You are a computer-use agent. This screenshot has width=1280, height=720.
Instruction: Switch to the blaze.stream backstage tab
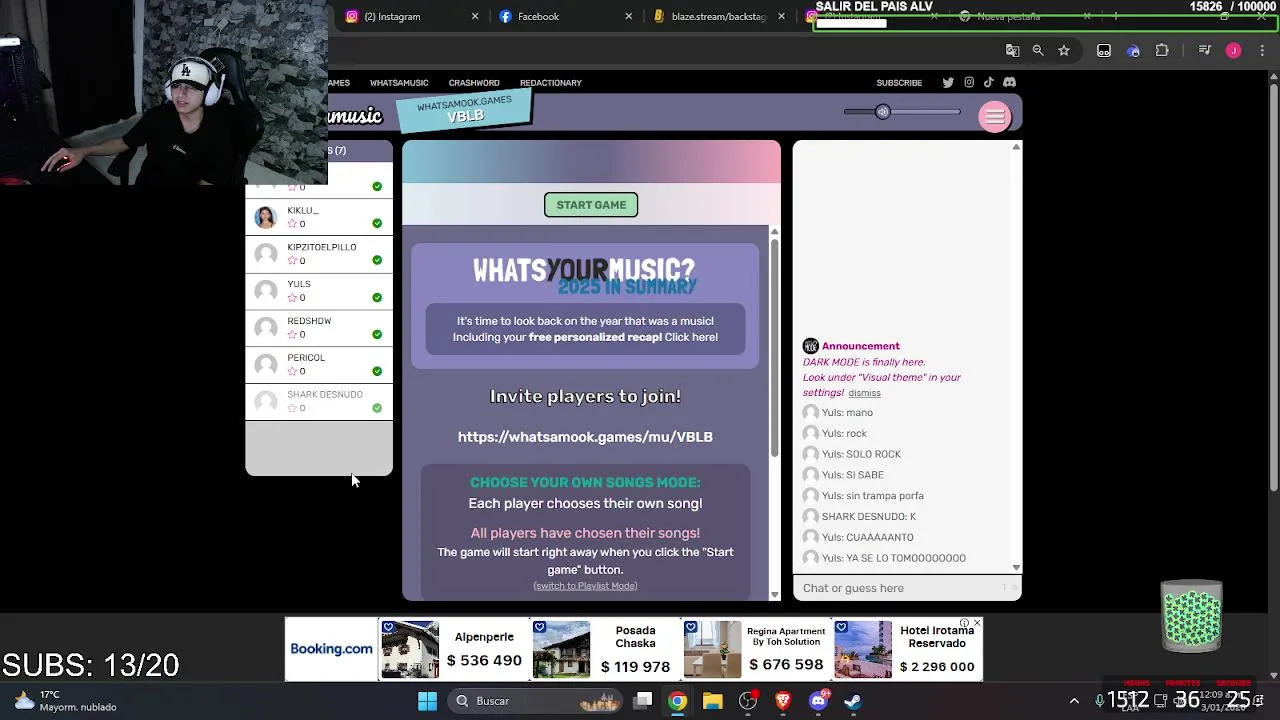(x=718, y=16)
